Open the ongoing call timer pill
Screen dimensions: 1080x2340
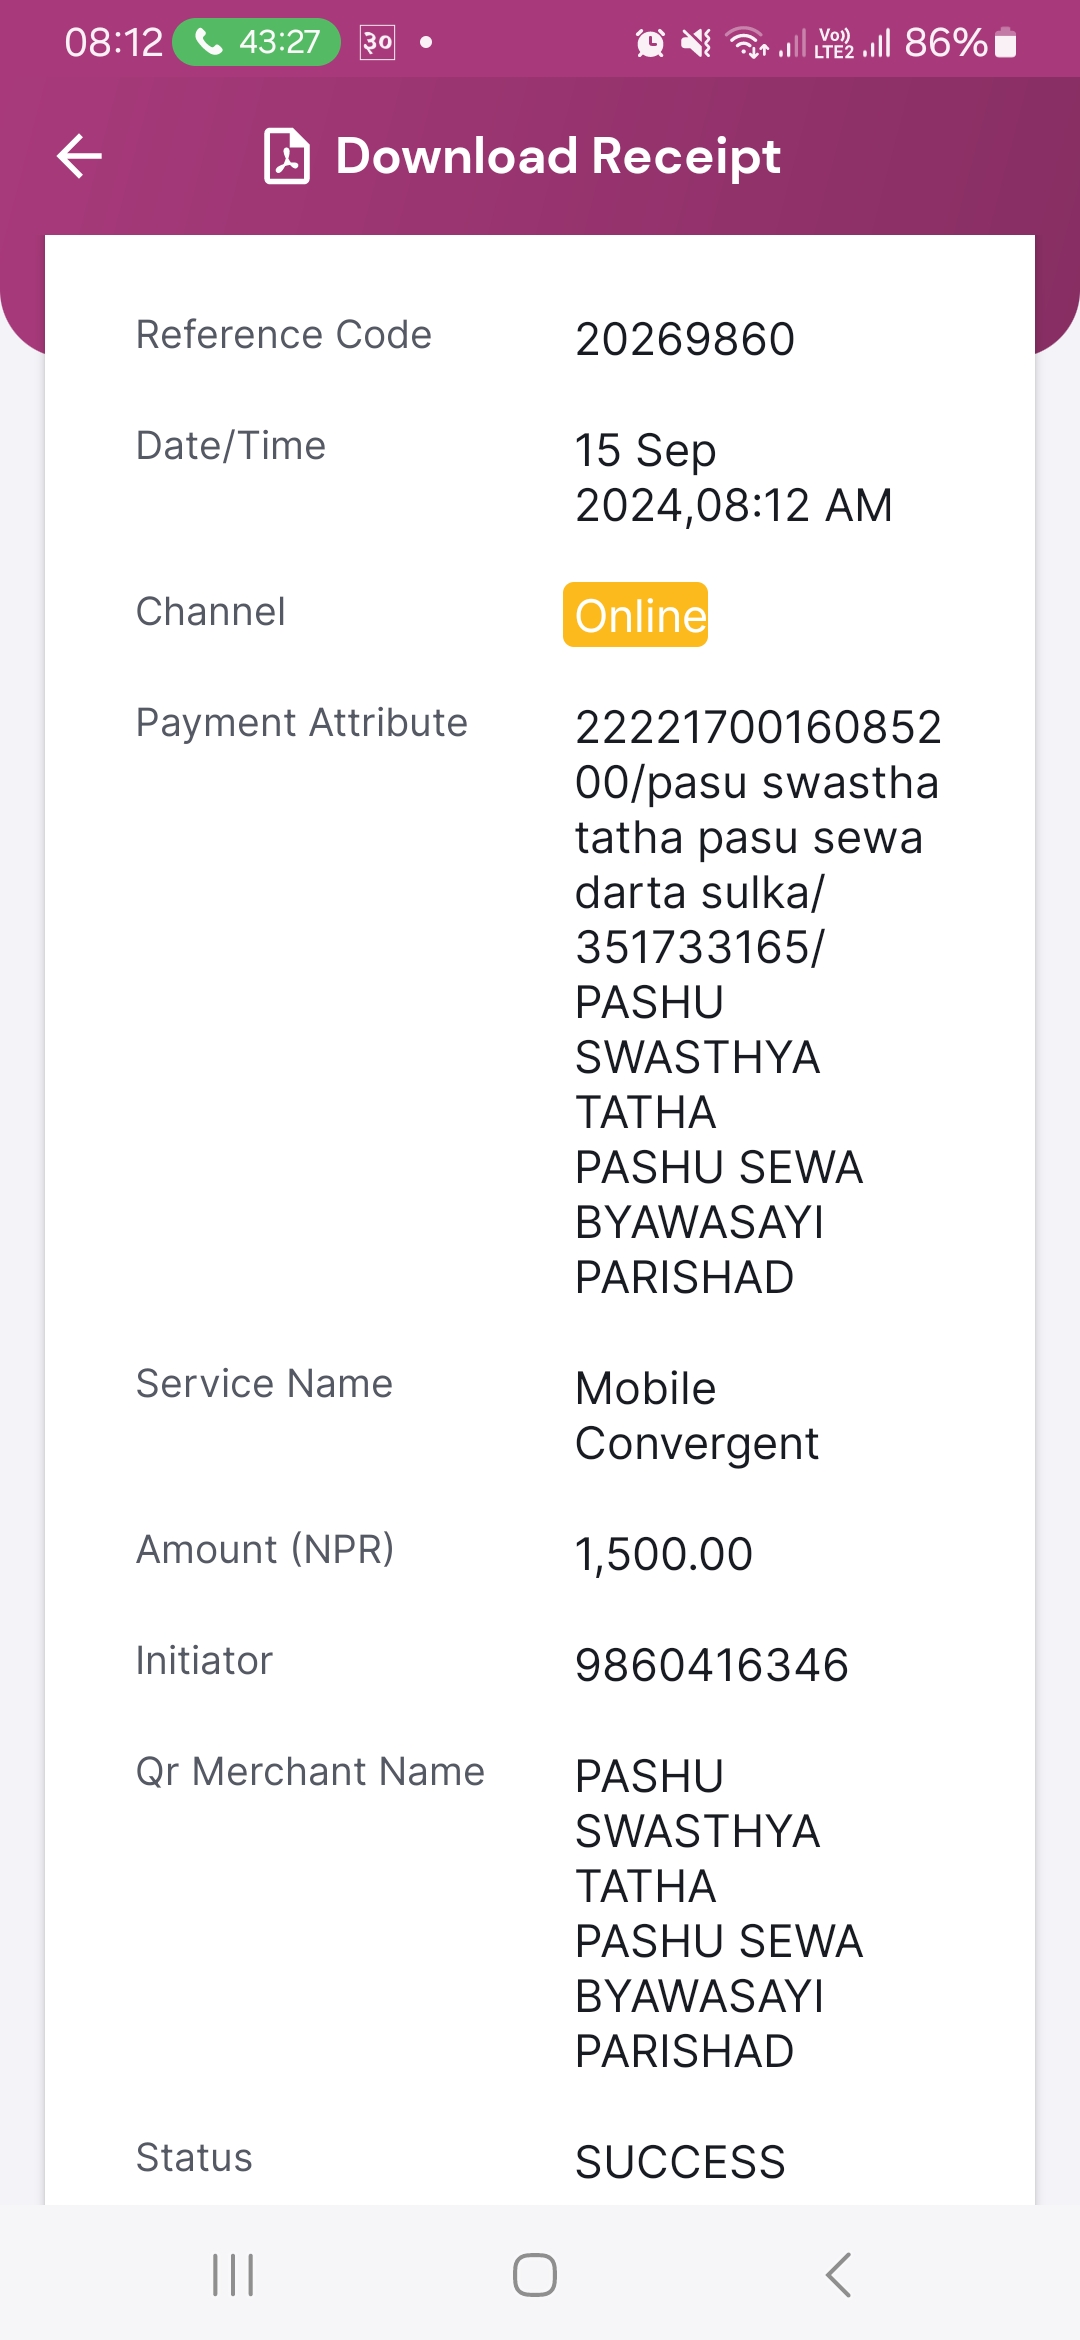[257, 42]
